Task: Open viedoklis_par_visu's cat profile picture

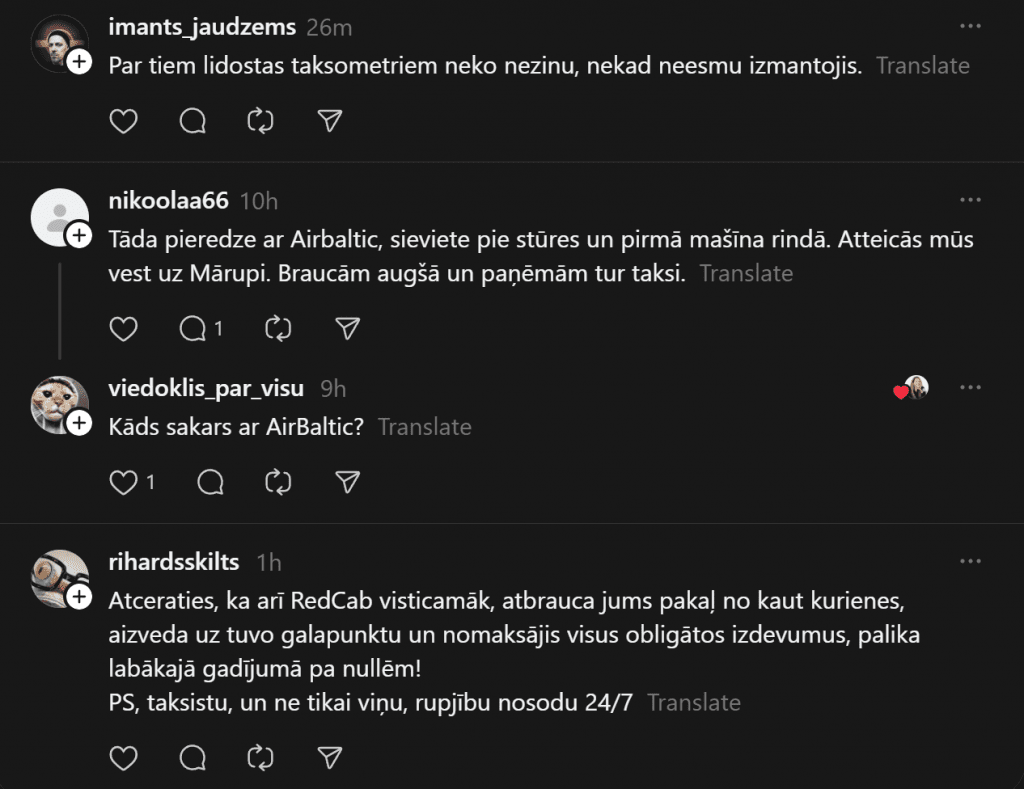Action: (58, 404)
